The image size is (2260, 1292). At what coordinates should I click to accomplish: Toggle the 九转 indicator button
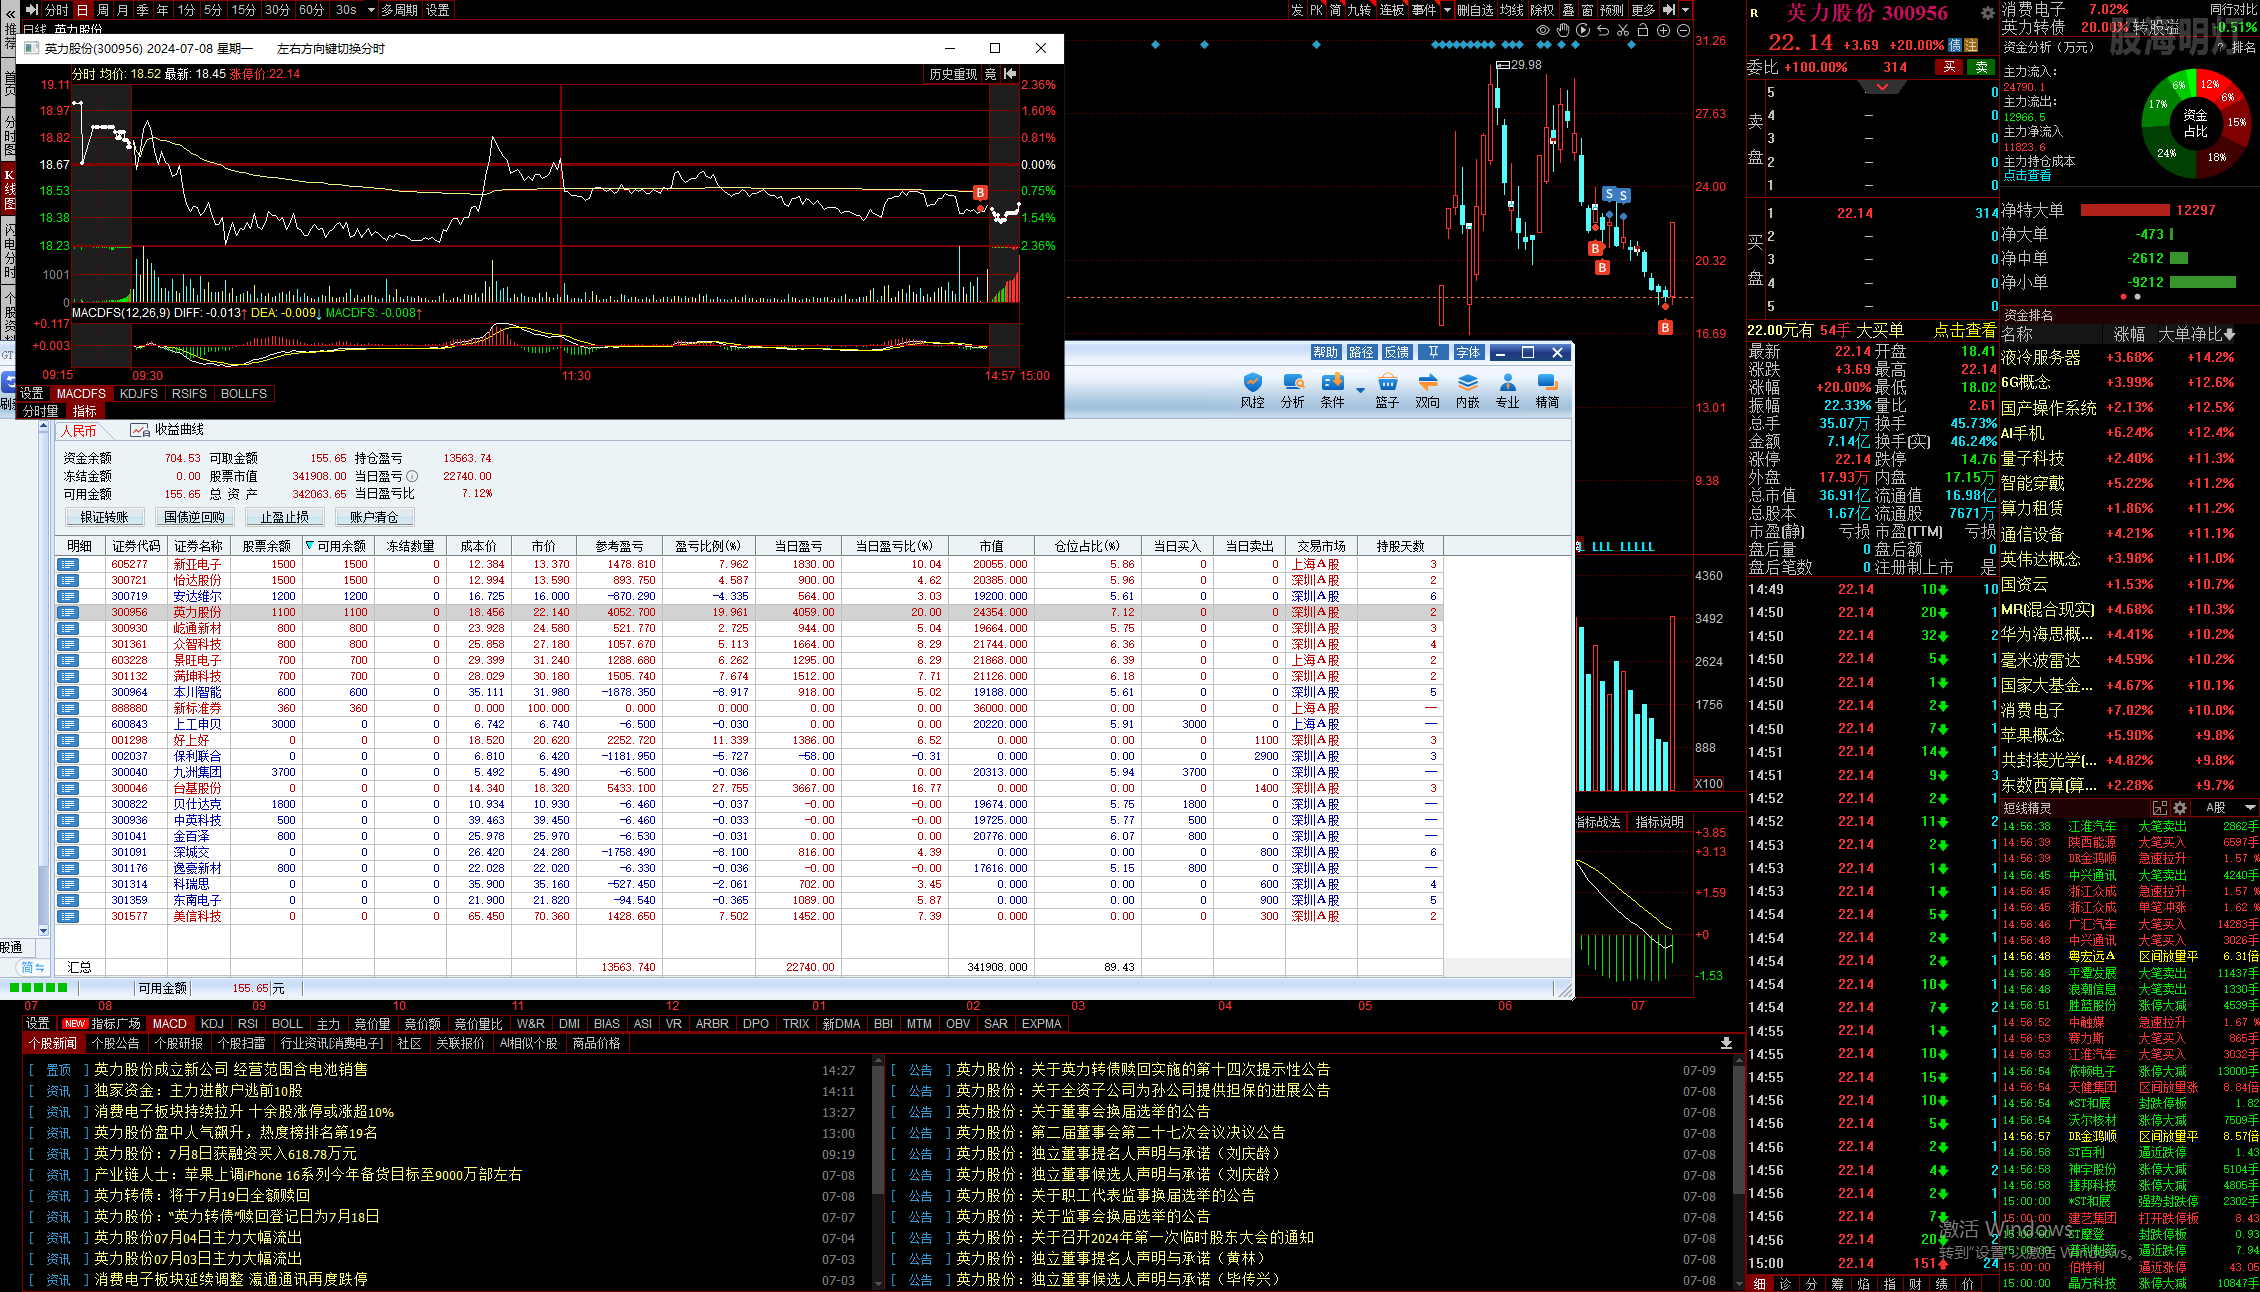point(1359,10)
